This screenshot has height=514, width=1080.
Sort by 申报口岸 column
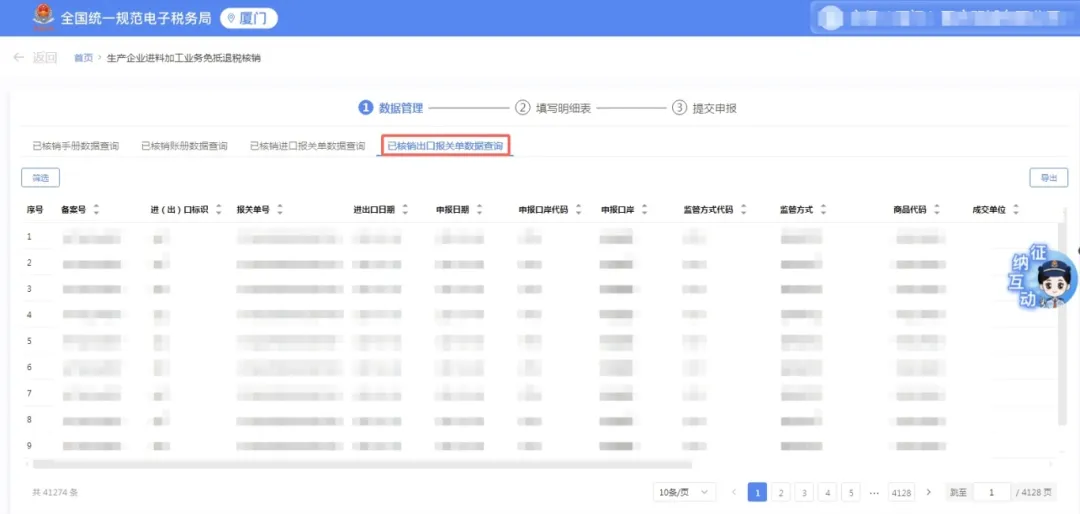click(644, 210)
